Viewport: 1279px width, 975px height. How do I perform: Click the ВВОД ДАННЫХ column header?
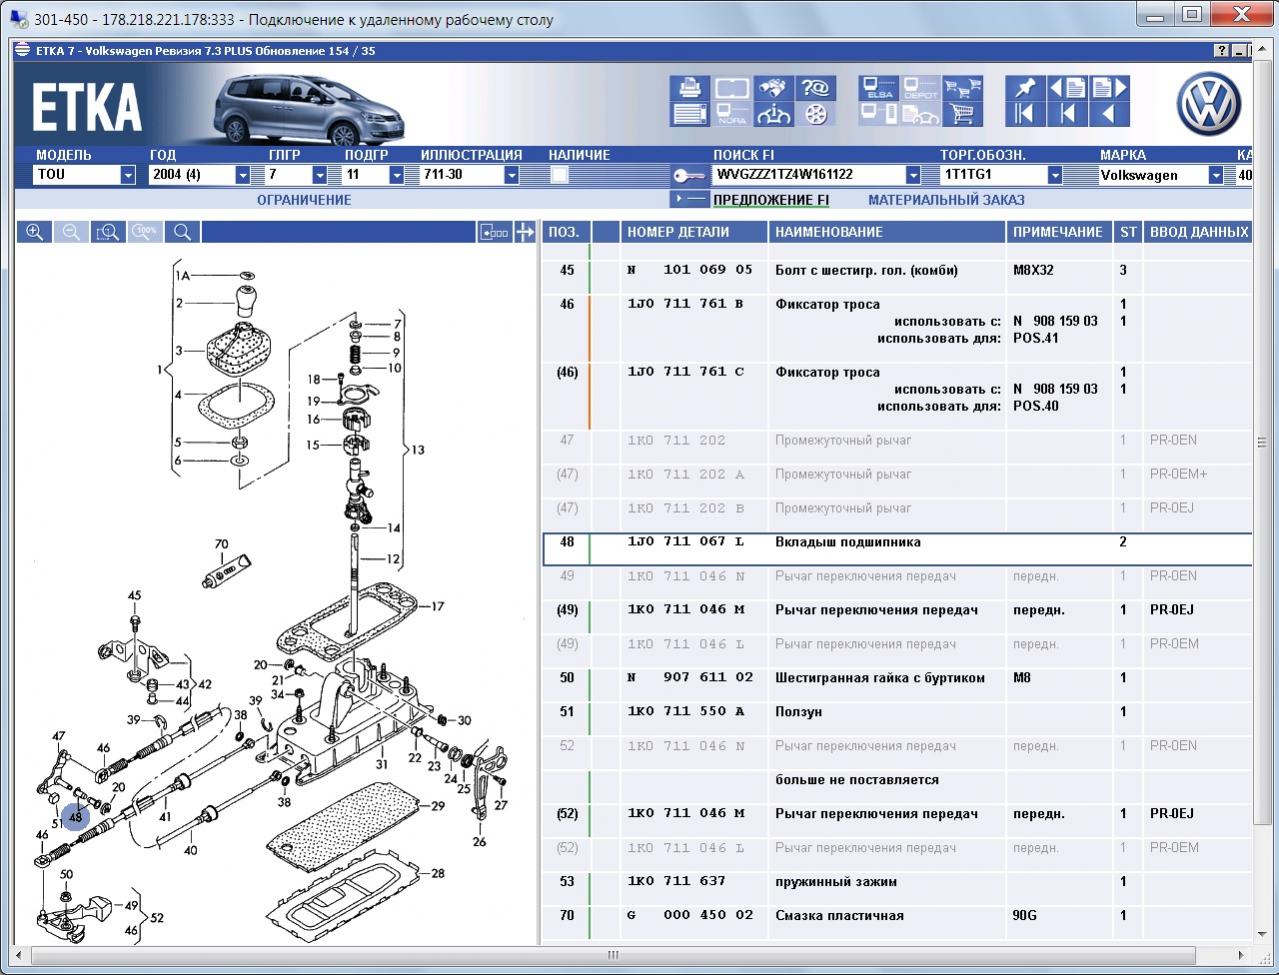pyautogui.click(x=1198, y=232)
